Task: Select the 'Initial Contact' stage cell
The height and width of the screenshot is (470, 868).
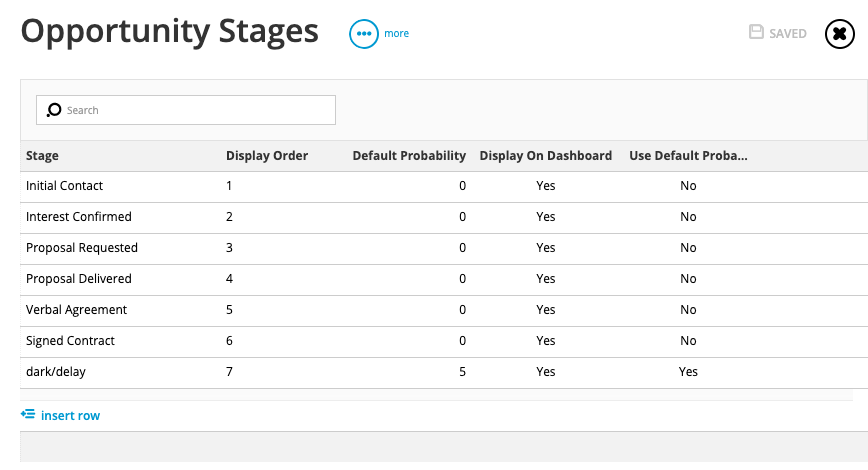Action: tap(64, 185)
